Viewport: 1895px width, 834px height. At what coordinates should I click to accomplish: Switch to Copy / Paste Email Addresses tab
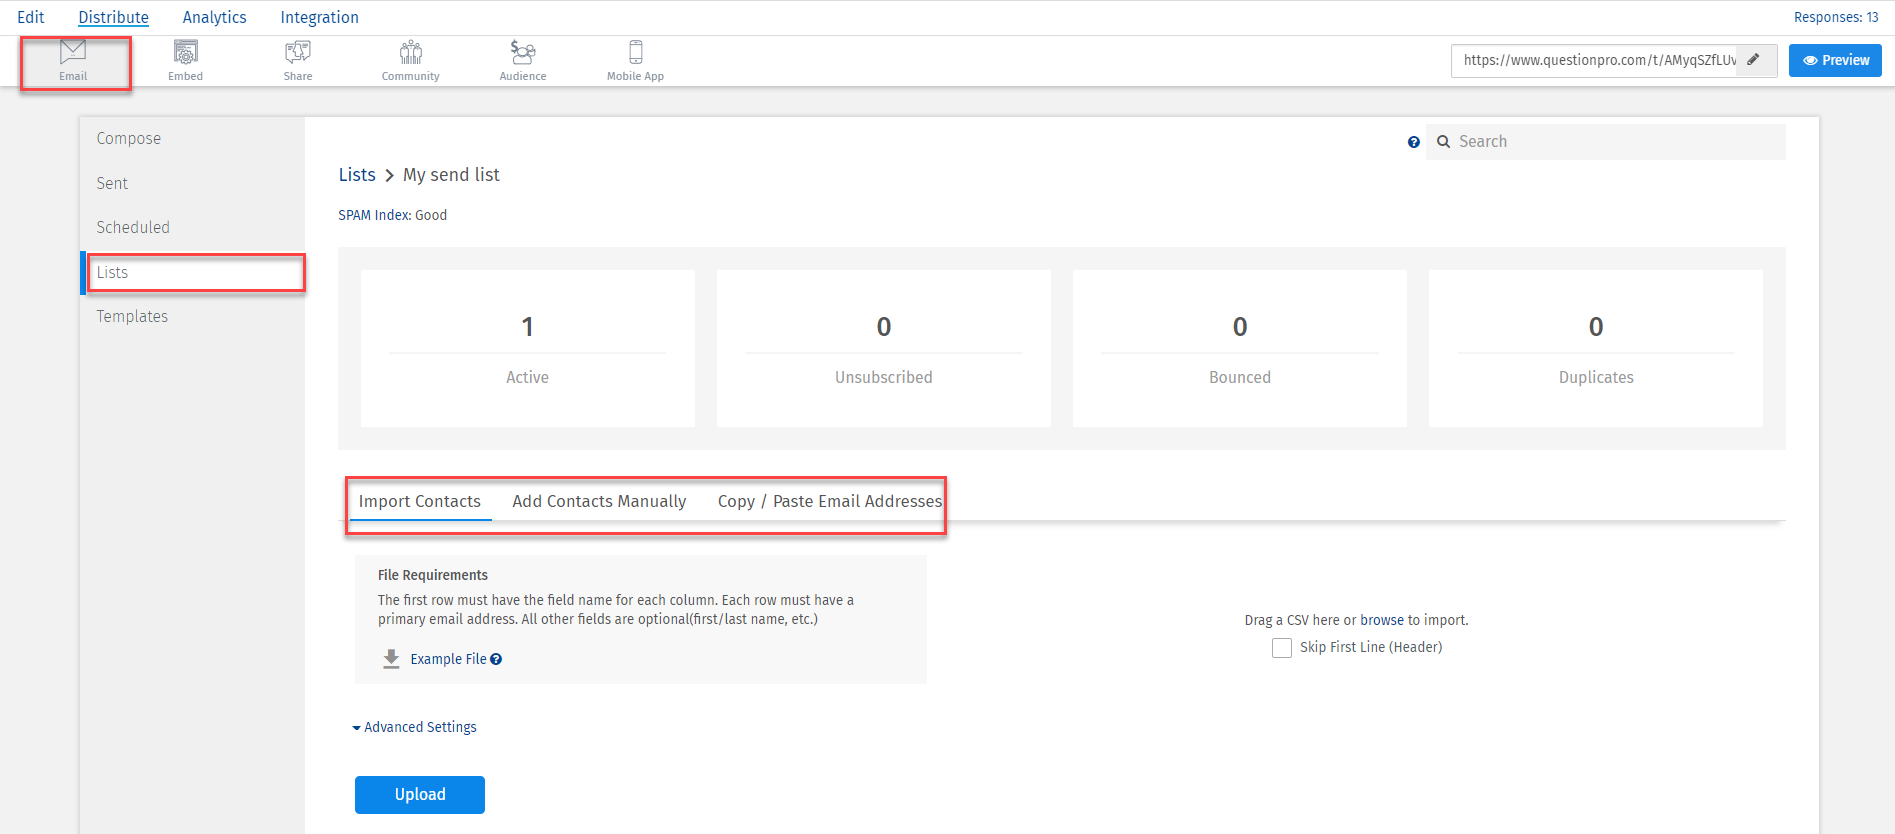[829, 501]
